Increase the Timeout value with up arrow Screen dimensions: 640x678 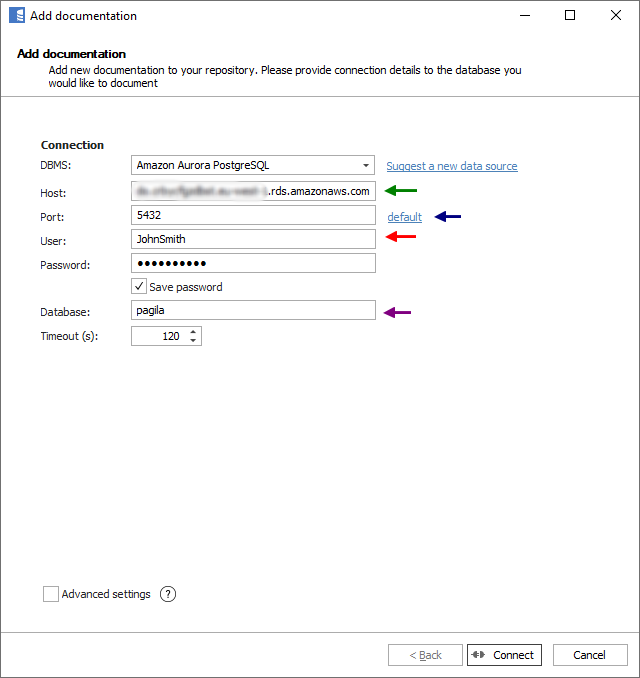click(x=193, y=331)
